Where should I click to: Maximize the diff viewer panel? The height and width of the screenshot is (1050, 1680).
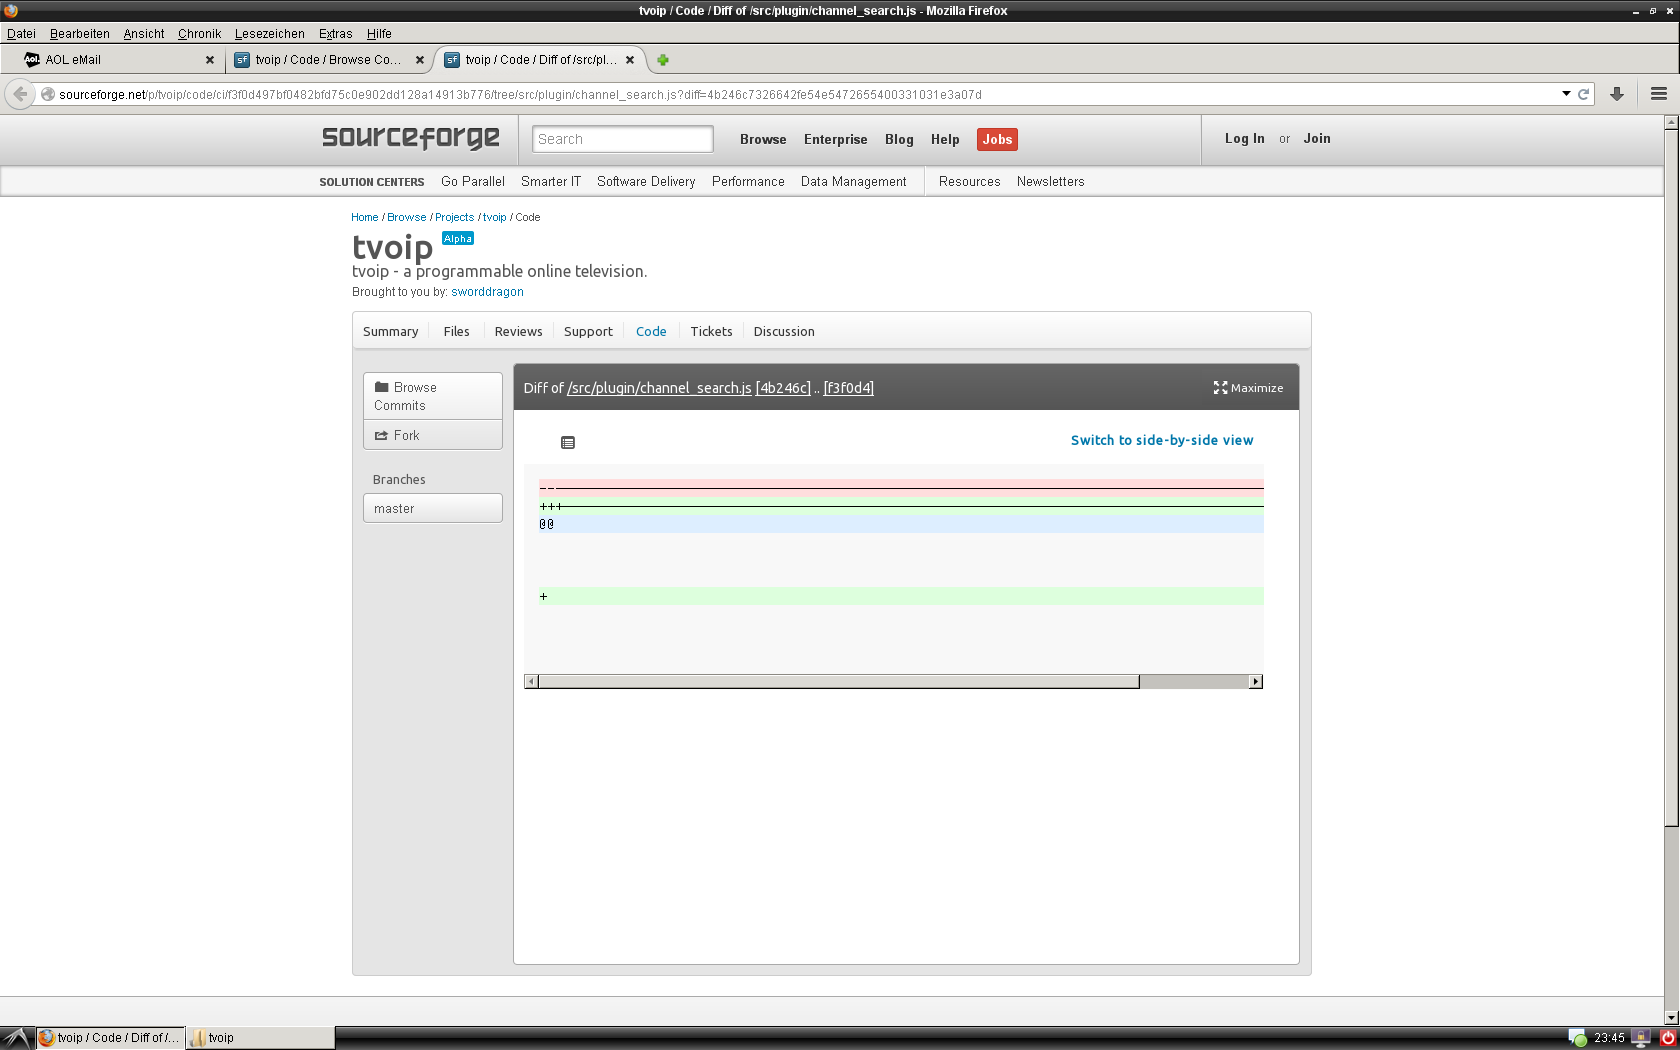pos(1248,388)
